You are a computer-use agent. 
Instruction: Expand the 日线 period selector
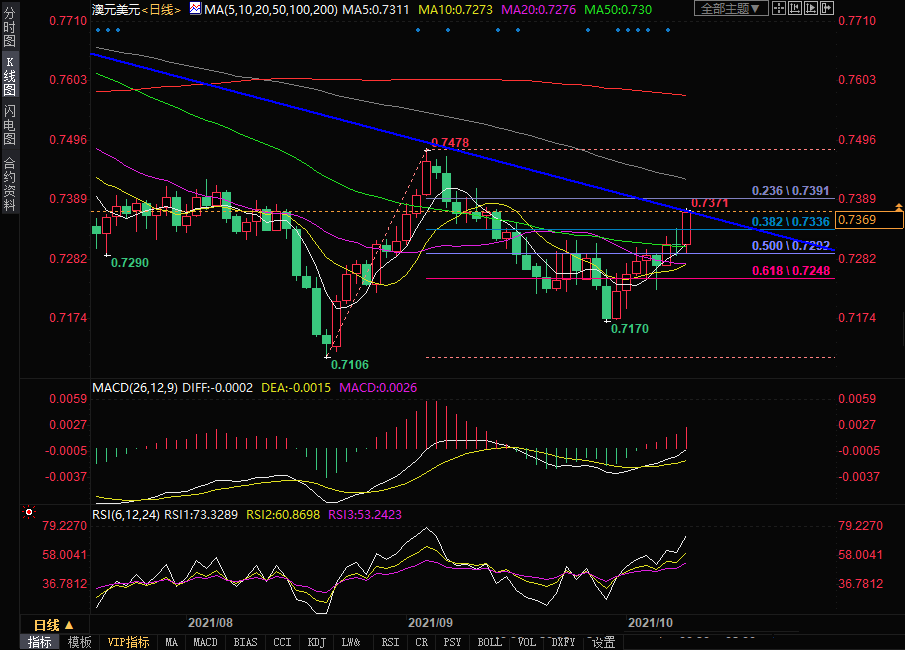[54, 625]
